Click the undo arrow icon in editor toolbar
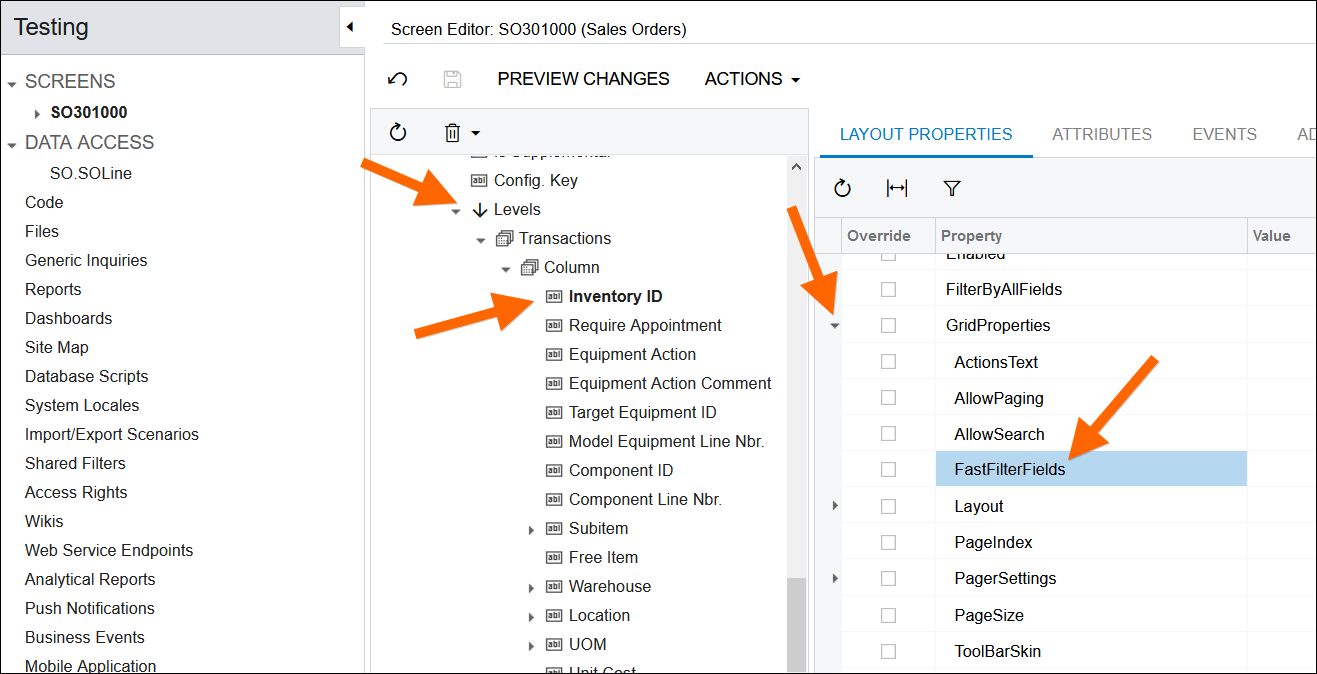The image size is (1317, 674). pyautogui.click(x=398, y=79)
